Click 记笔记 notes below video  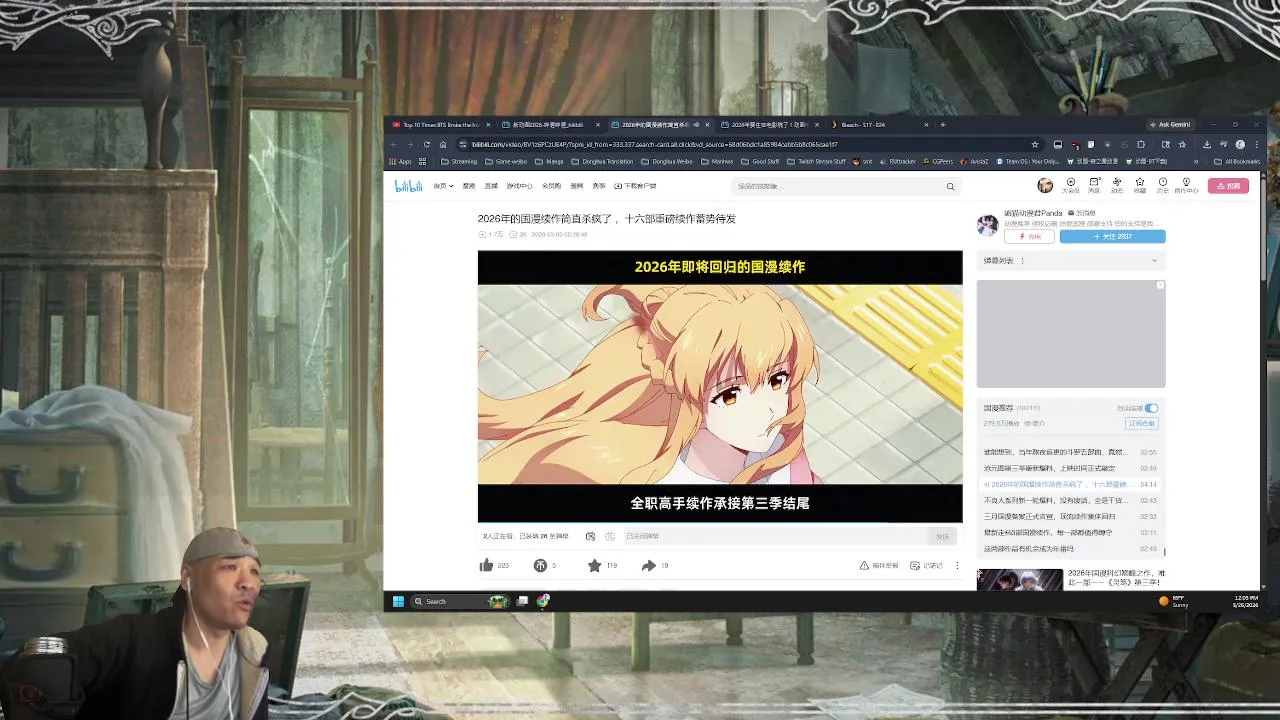coord(927,565)
